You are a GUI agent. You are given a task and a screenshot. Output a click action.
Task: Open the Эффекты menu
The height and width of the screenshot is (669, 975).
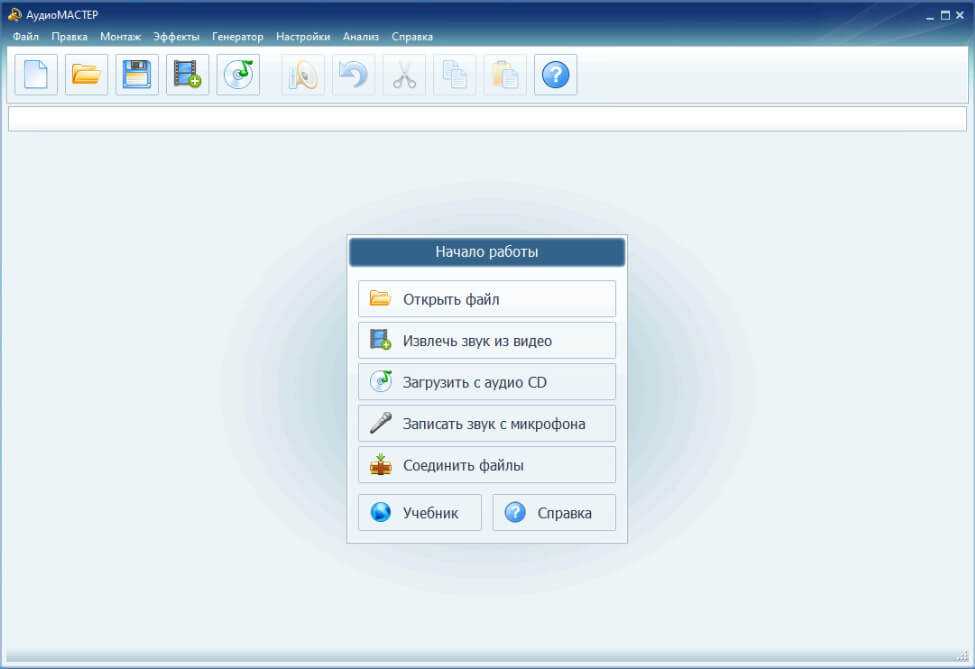176,37
